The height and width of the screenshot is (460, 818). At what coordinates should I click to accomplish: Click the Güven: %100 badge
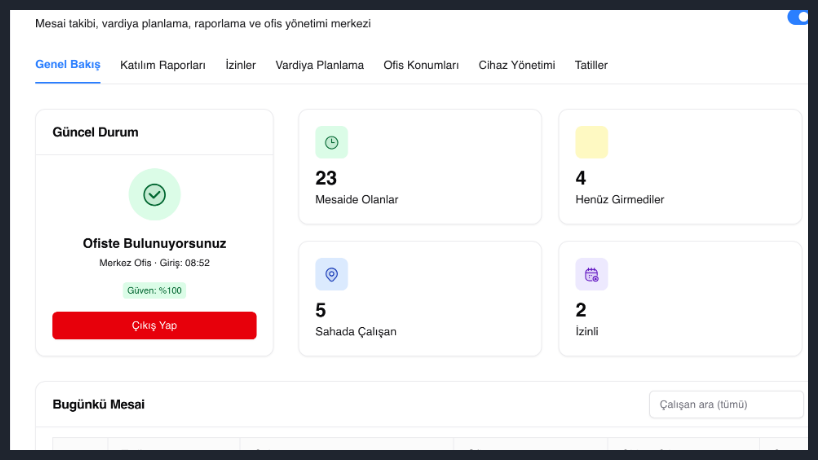[x=154, y=290]
